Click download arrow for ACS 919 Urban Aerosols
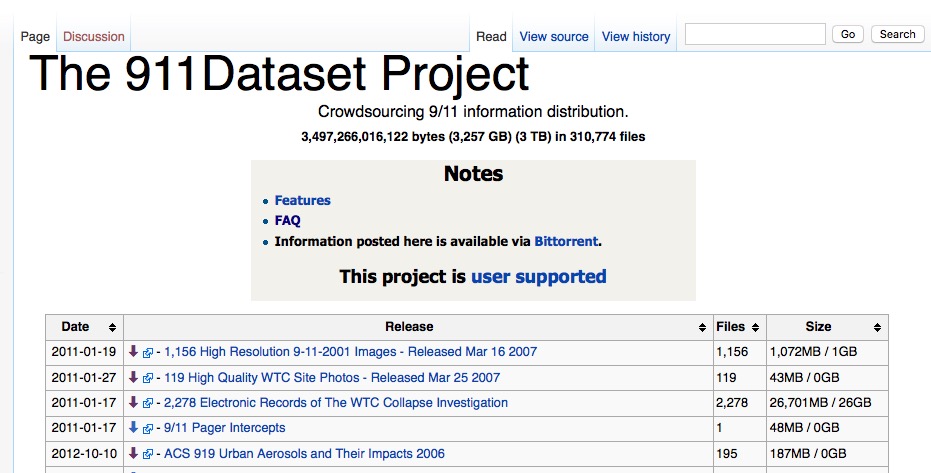The width and height of the screenshot is (931, 473). tap(133, 454)
